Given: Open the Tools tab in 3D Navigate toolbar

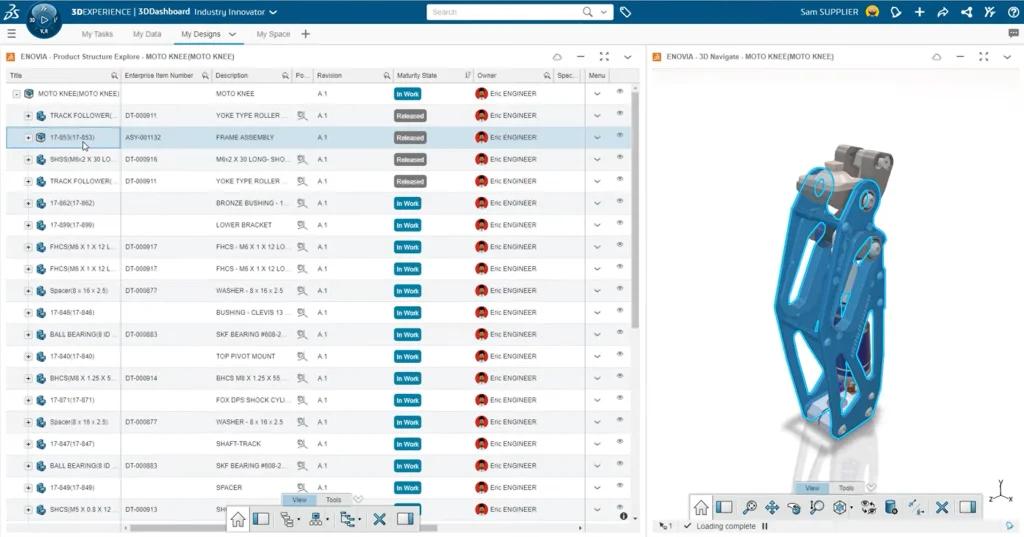Looking at the screenshot, I should click(x=846, y=488).
